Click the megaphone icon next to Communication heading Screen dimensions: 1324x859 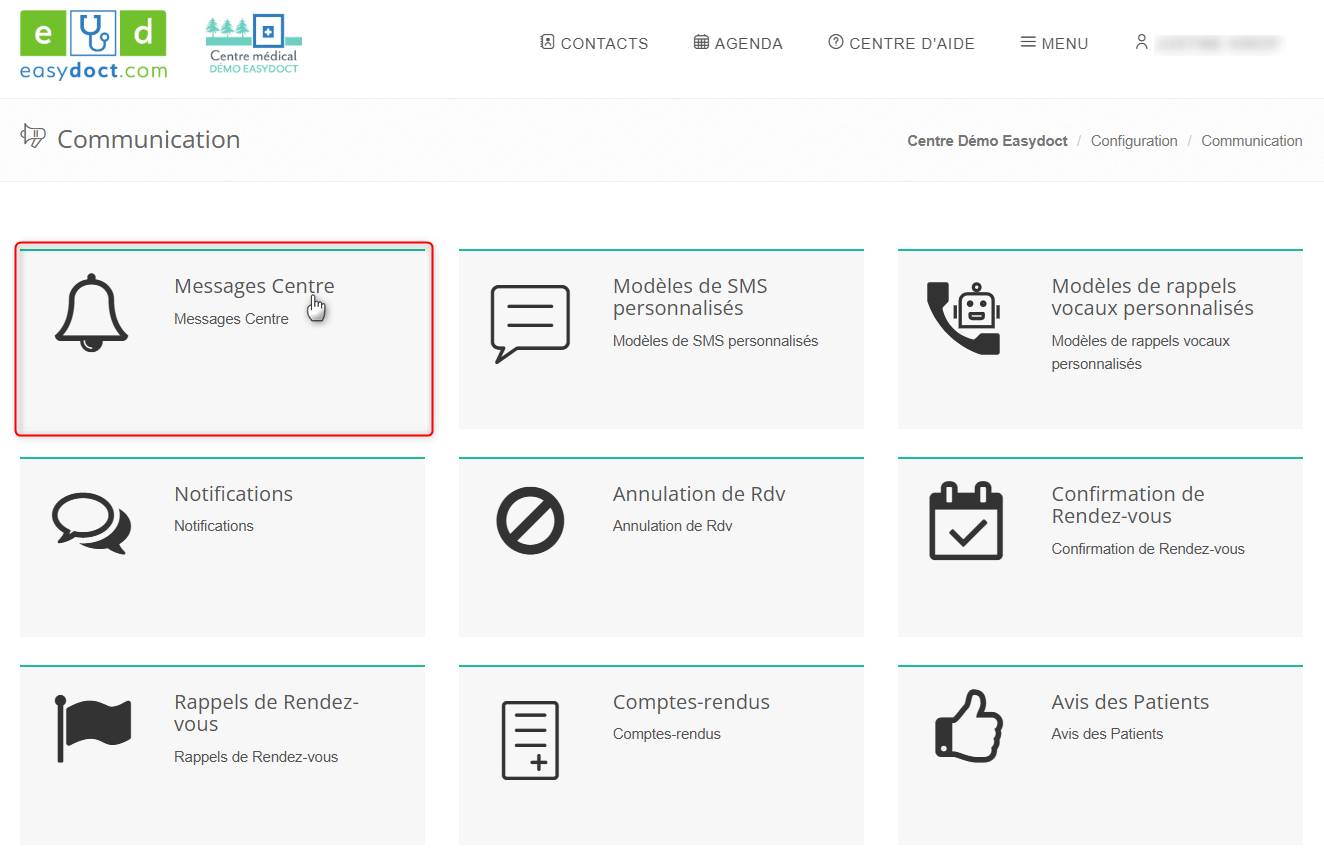[33, 136]
